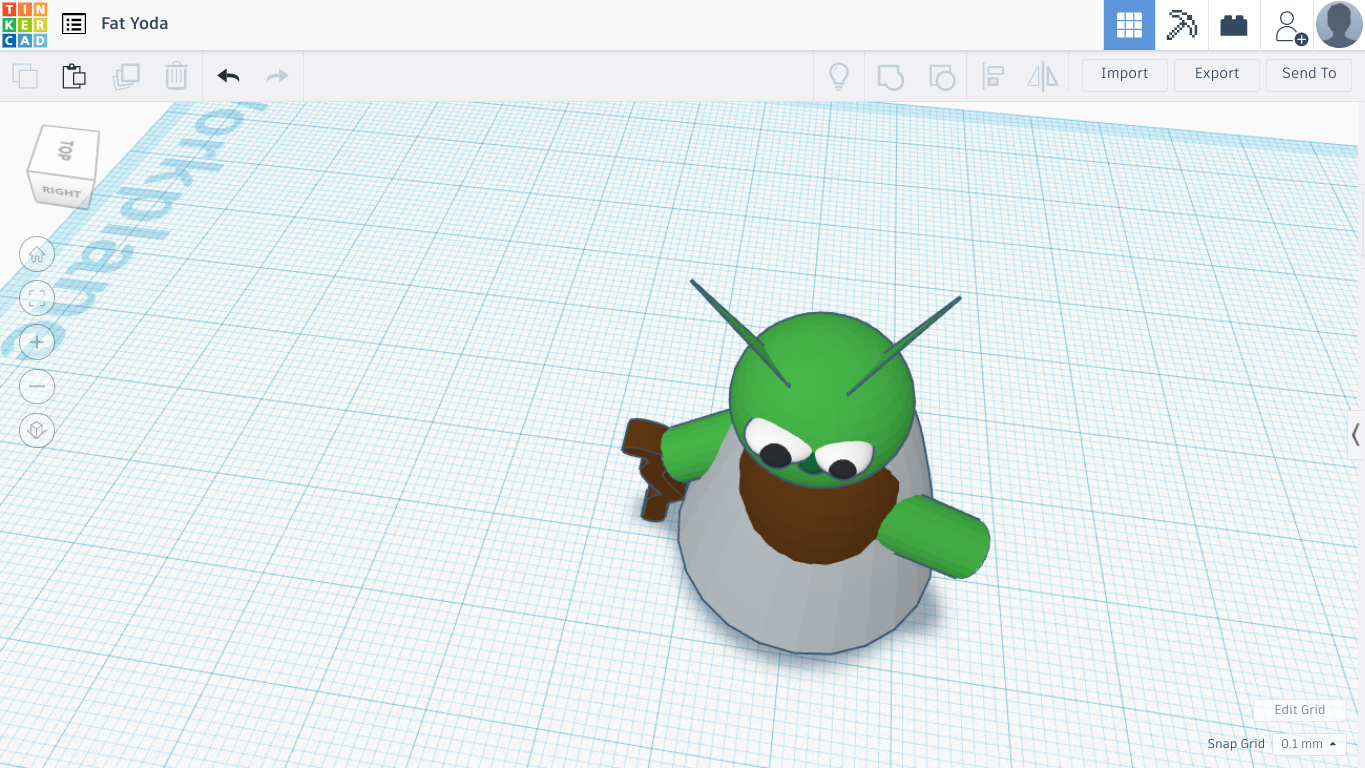Click the RIGHT face of view cube
The image size is (1365, 768).
pyautogui.click(x=61, y=190)
